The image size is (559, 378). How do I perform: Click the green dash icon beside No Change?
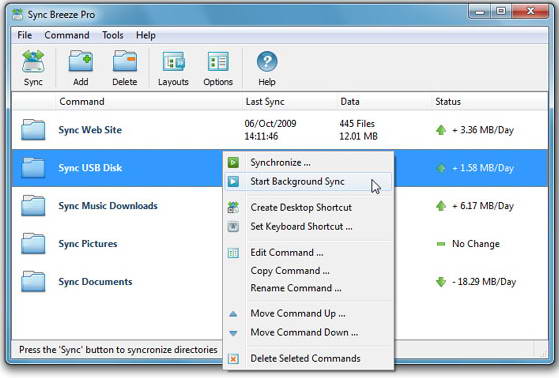coord(441,244)
